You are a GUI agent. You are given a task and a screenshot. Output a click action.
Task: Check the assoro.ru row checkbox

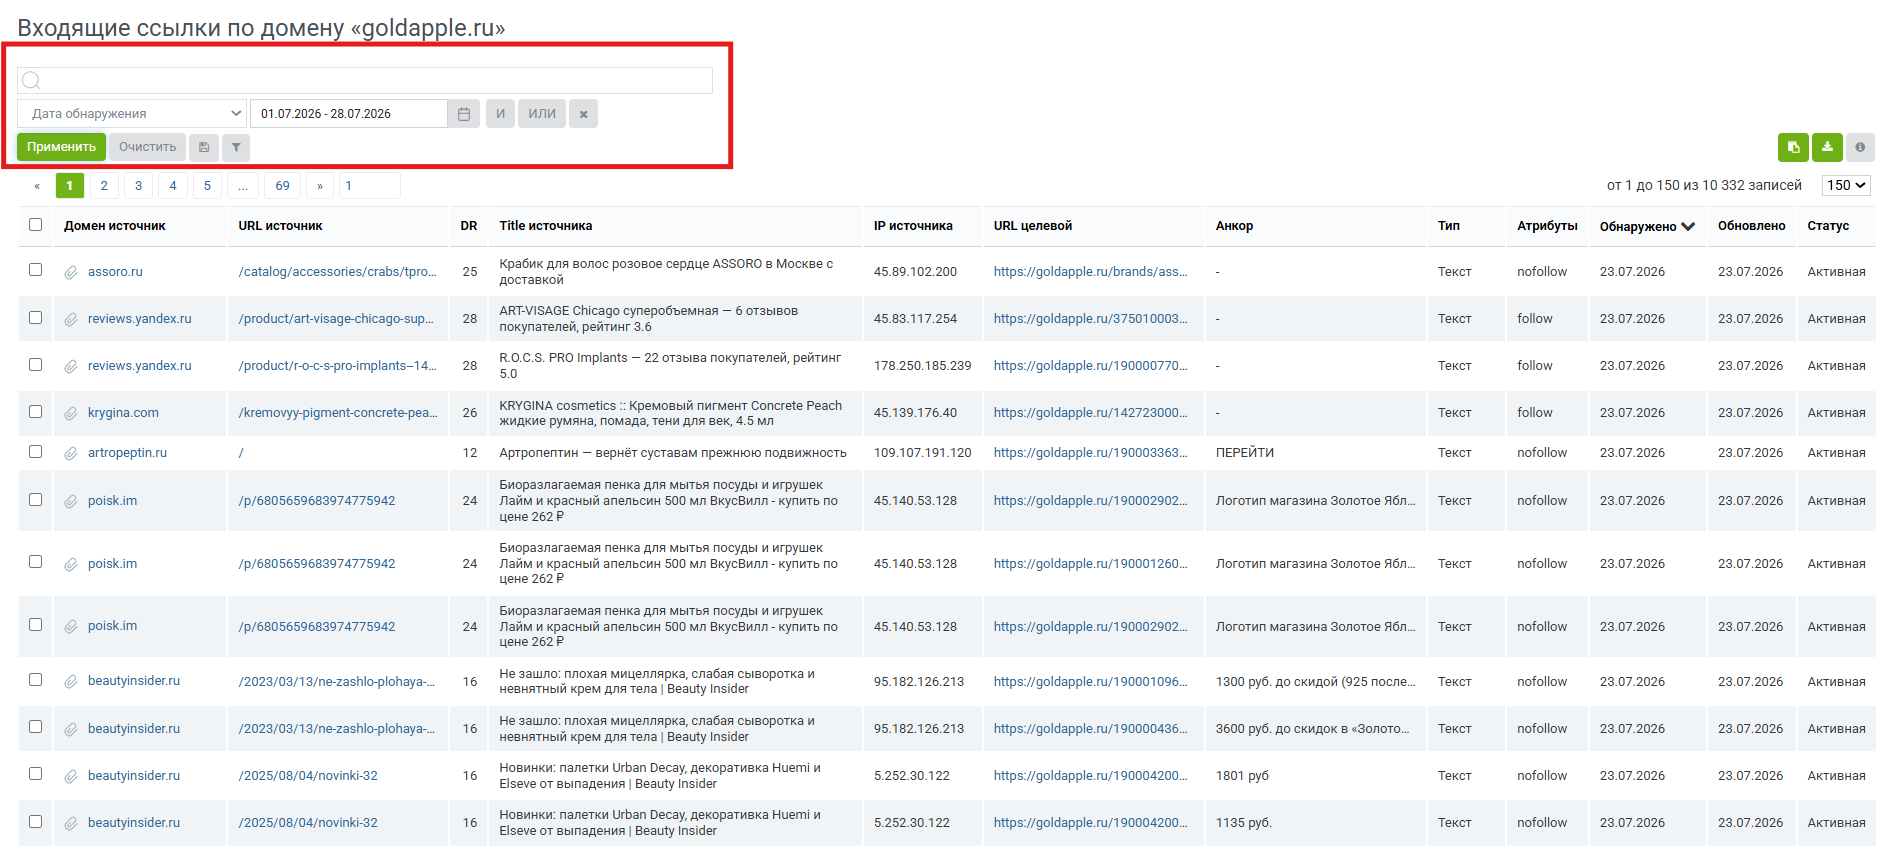pyautogui.click(x=36, y=270)
